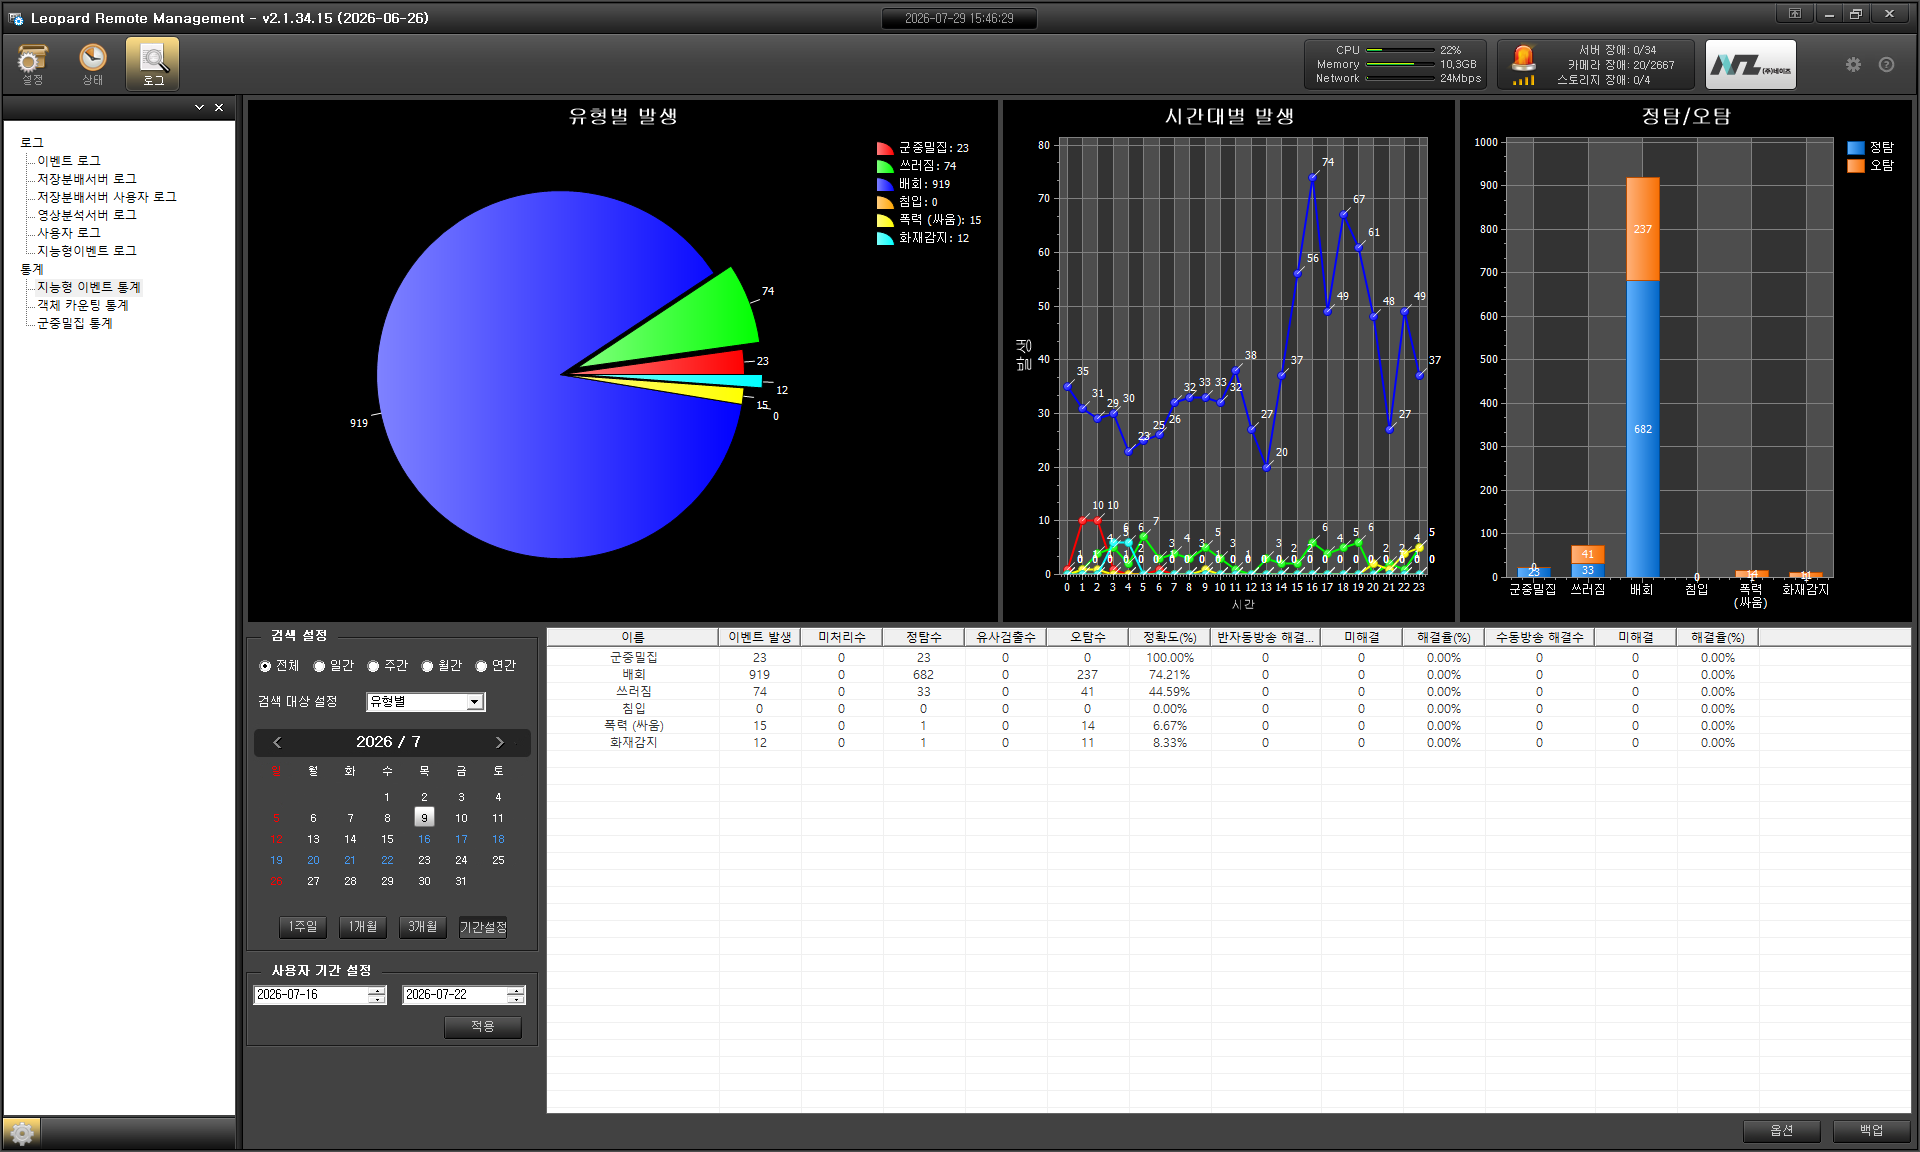Click the 기간설정 button
Screen dimensions: 1920x1152
[x=483, y=927]
